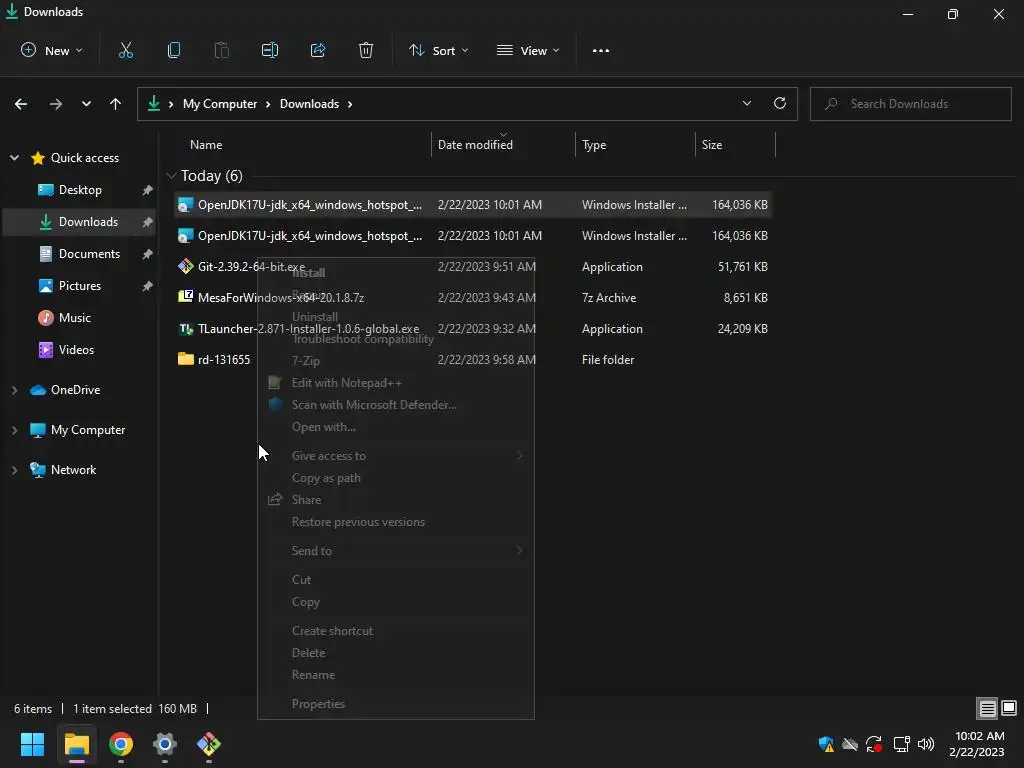The width and height of the screenshot is (1024, 768).
Task: Open Settings gear on the taskbar
Action: pos(165,744)
